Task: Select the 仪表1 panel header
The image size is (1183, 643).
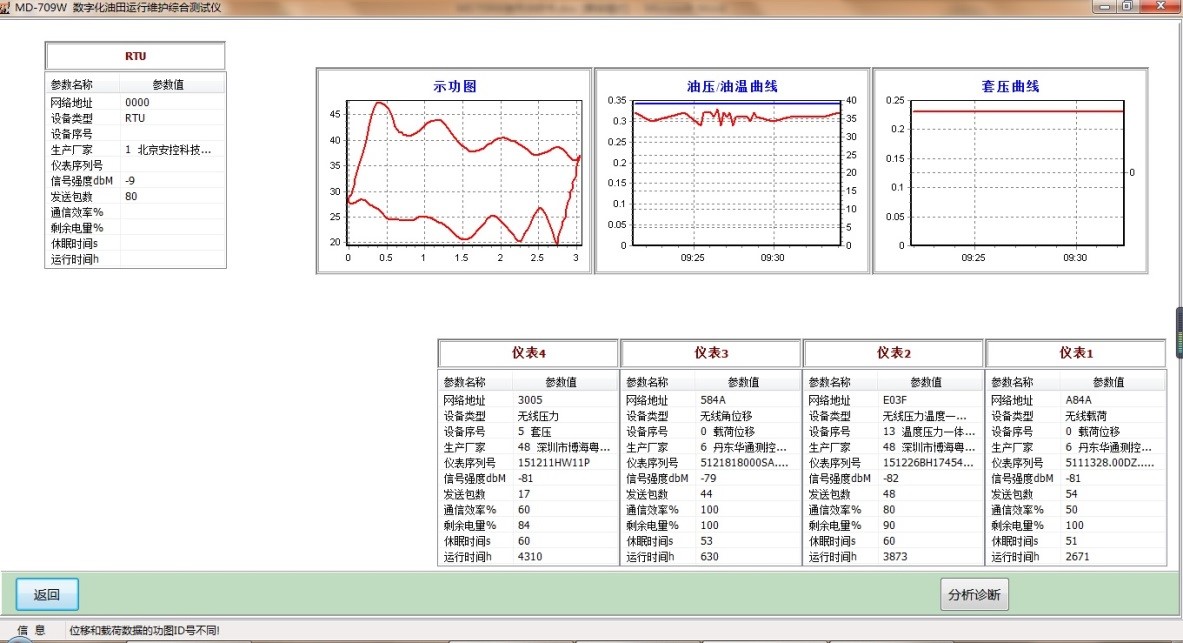Action: [1076, 353]
